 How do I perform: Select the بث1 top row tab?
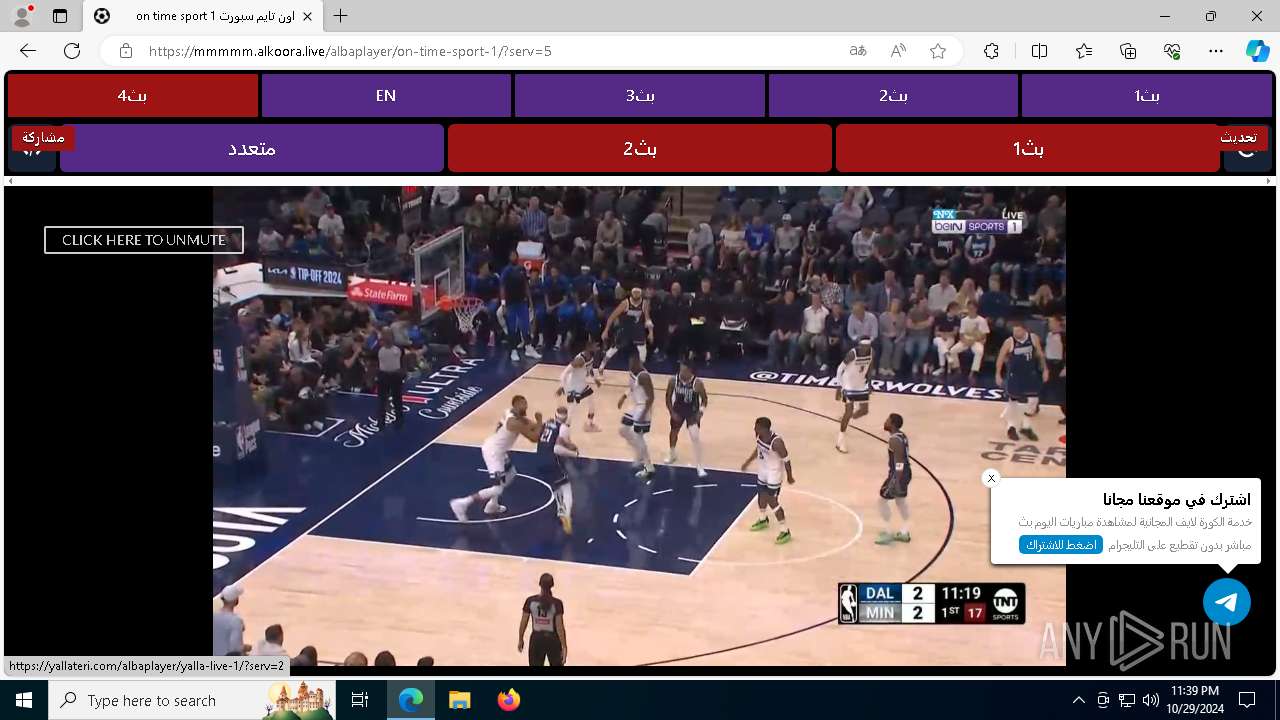click(x=1146, y=96)
